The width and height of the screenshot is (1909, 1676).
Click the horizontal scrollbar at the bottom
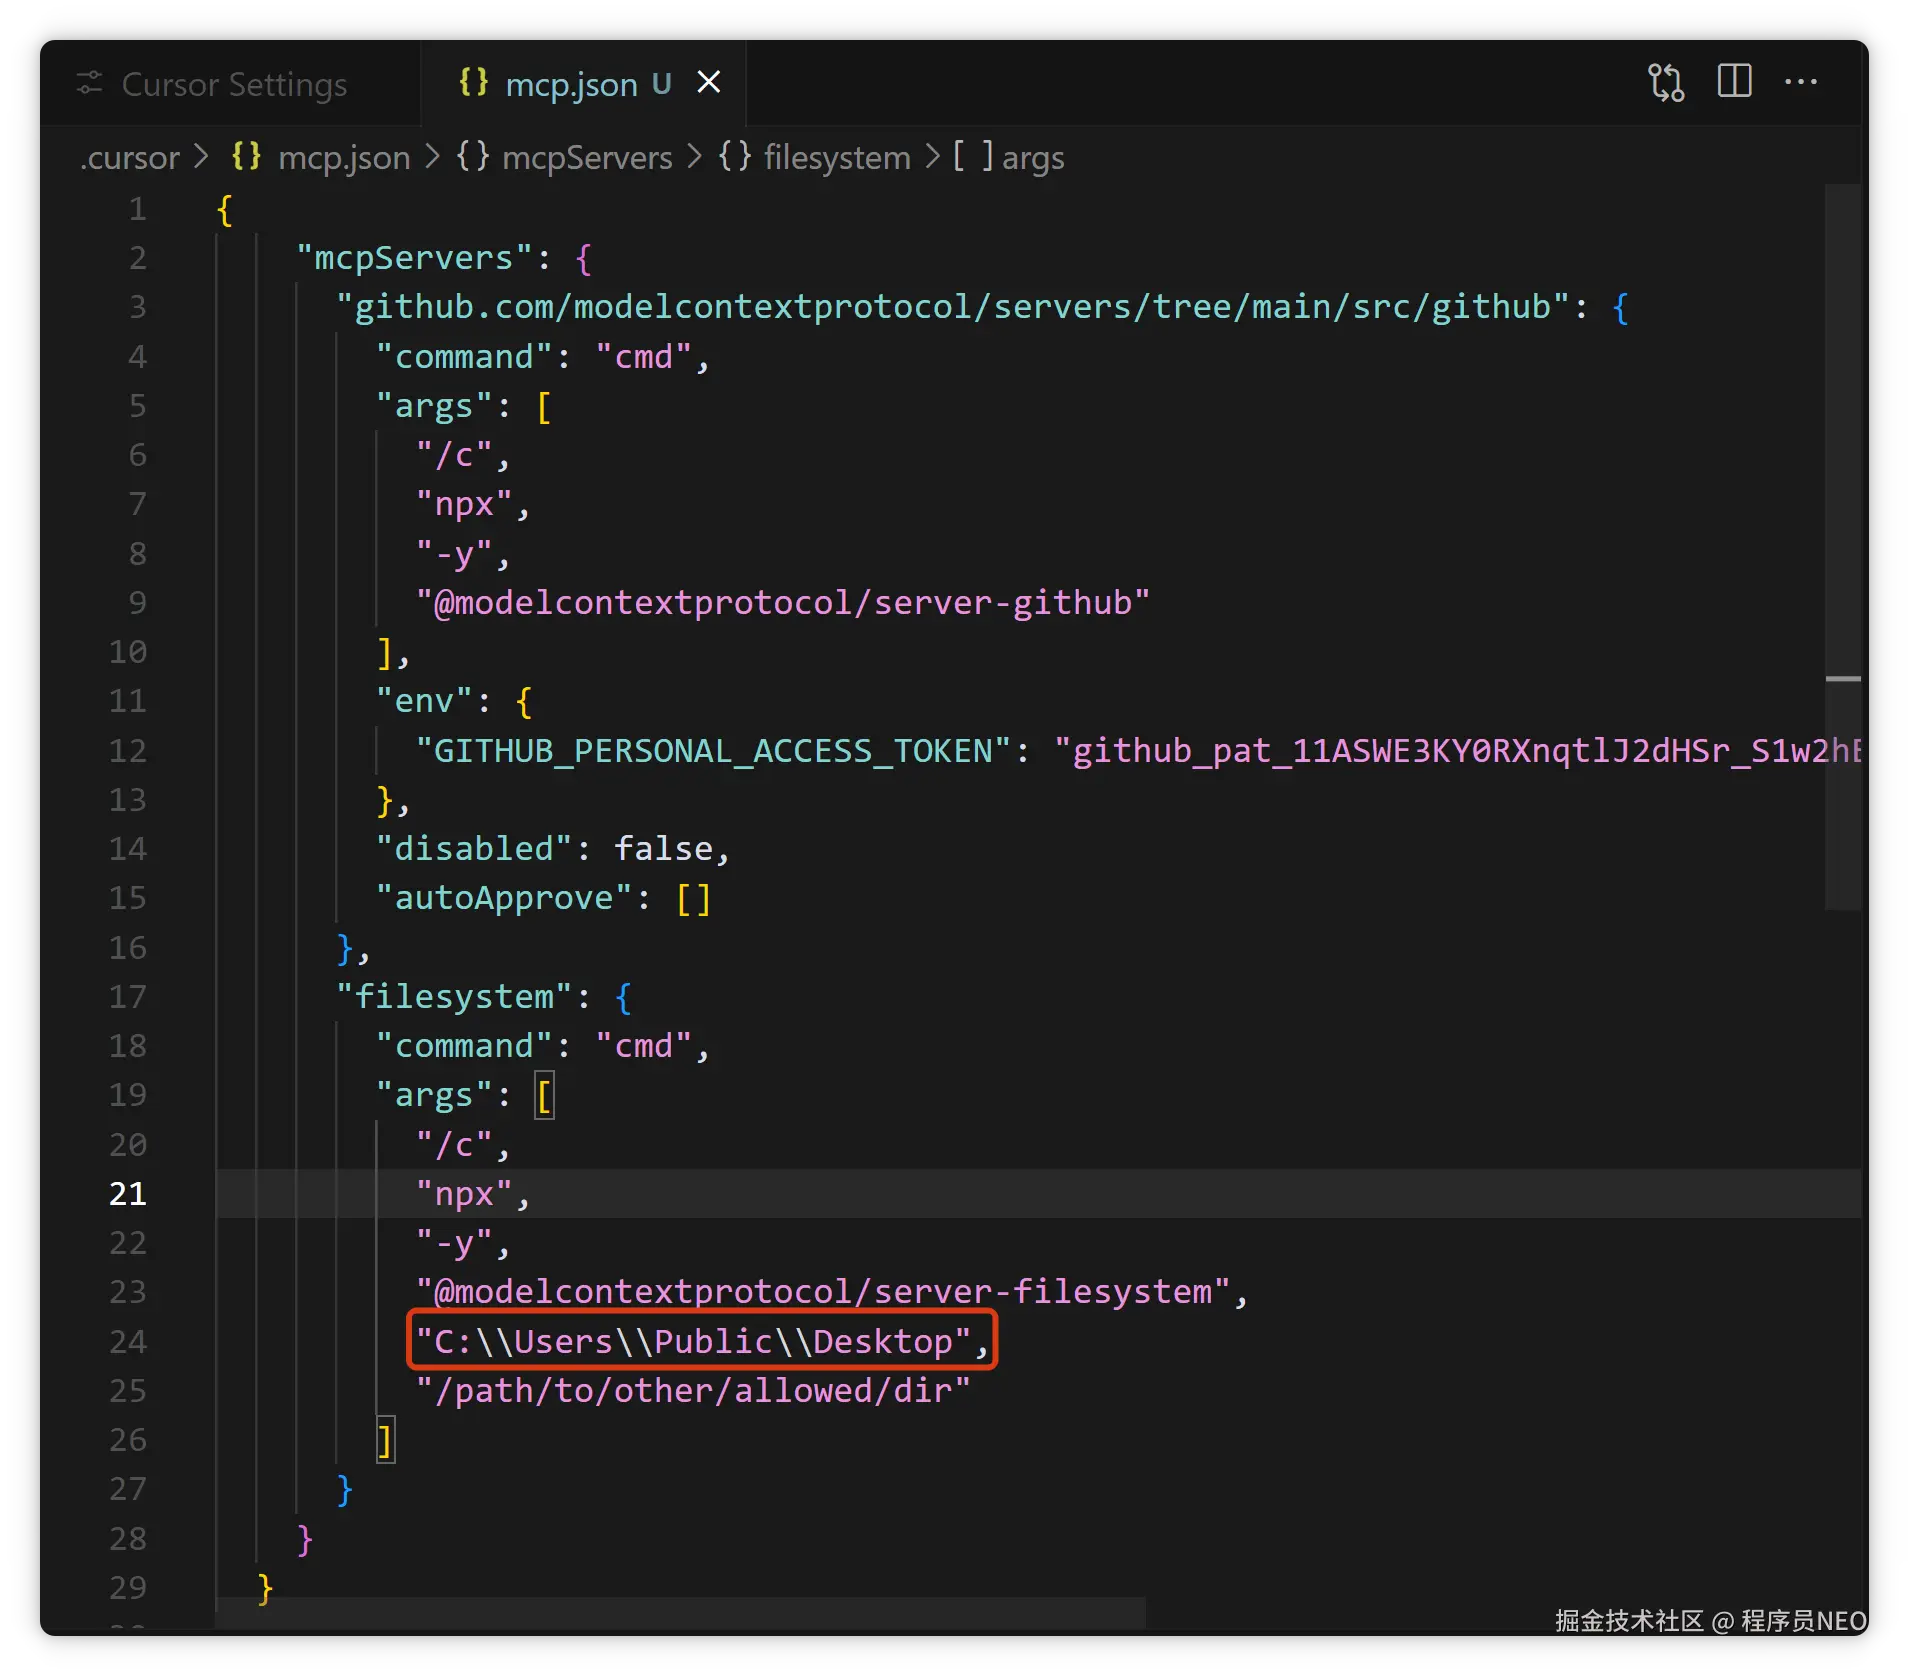[680, 1613]
